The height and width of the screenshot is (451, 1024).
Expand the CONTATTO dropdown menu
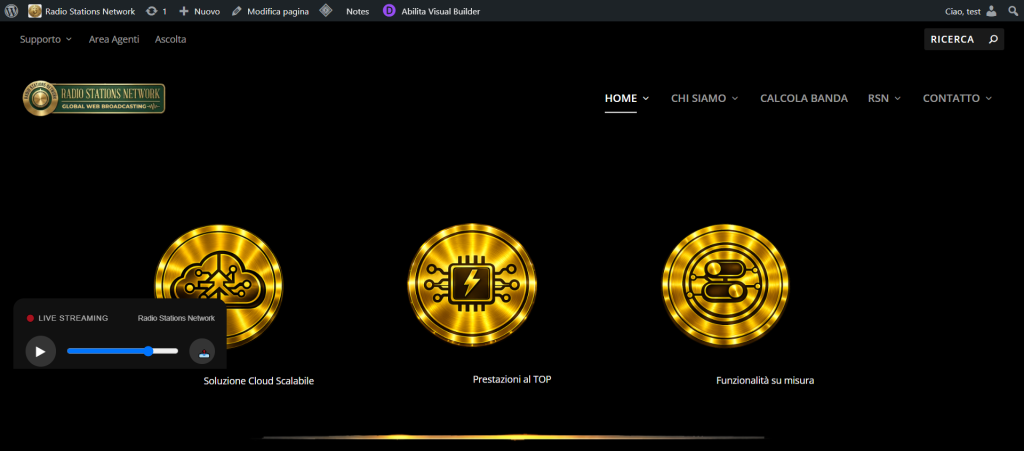957,99
